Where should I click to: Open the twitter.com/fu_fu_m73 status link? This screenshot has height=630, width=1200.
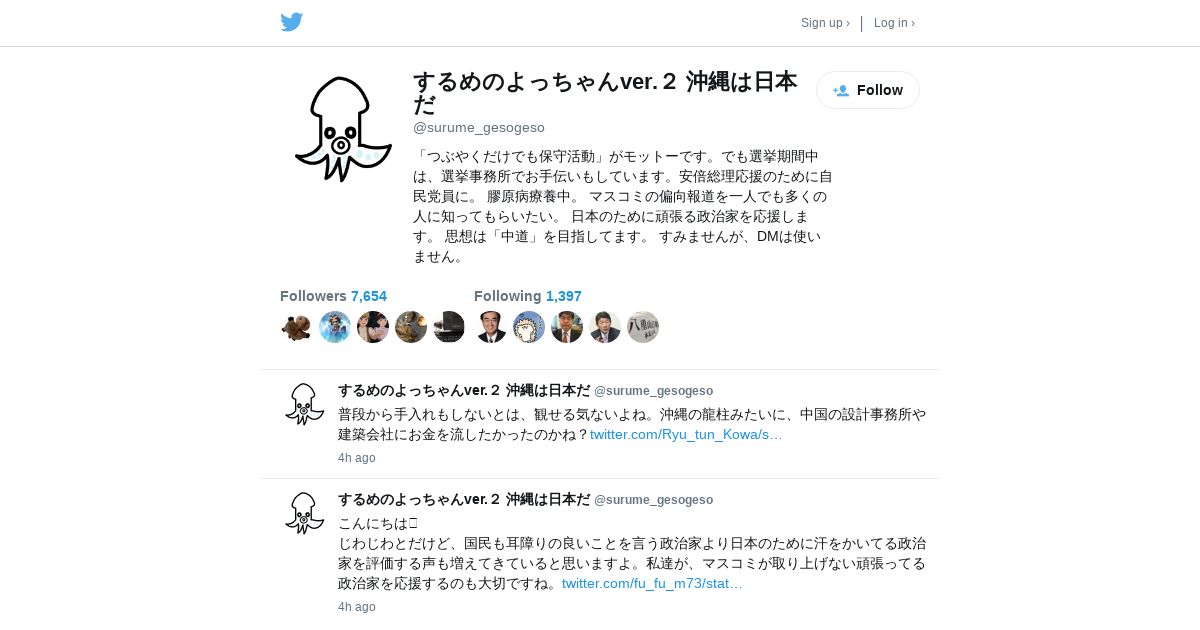652,583
